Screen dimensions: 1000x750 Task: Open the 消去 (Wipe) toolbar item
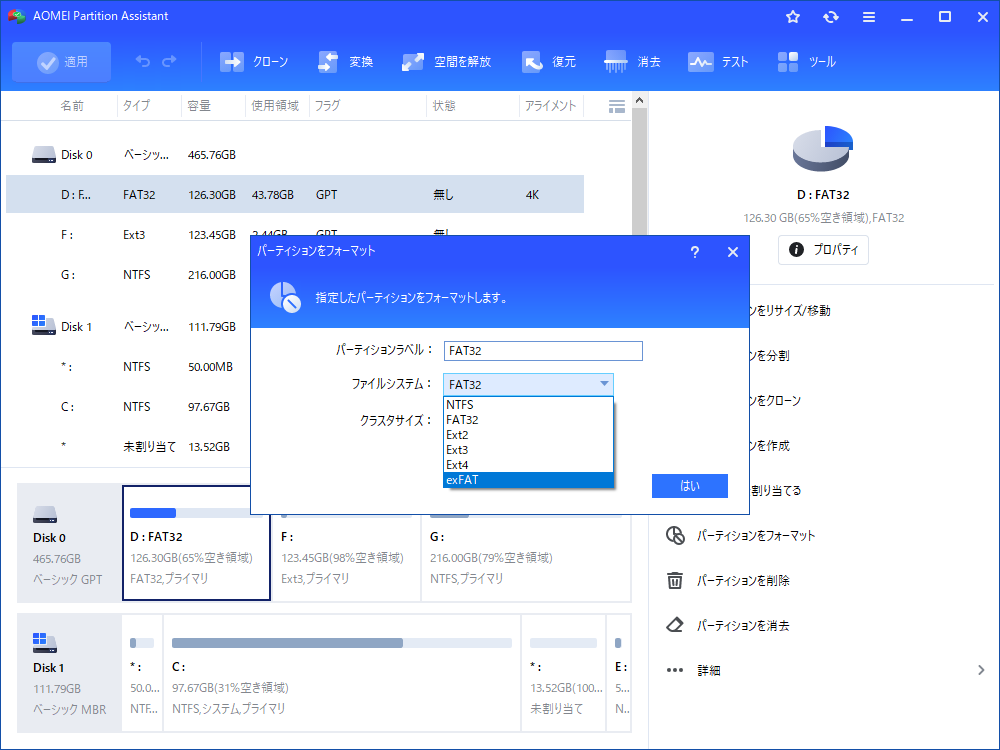pyautogui.click(x=632, y=62)
